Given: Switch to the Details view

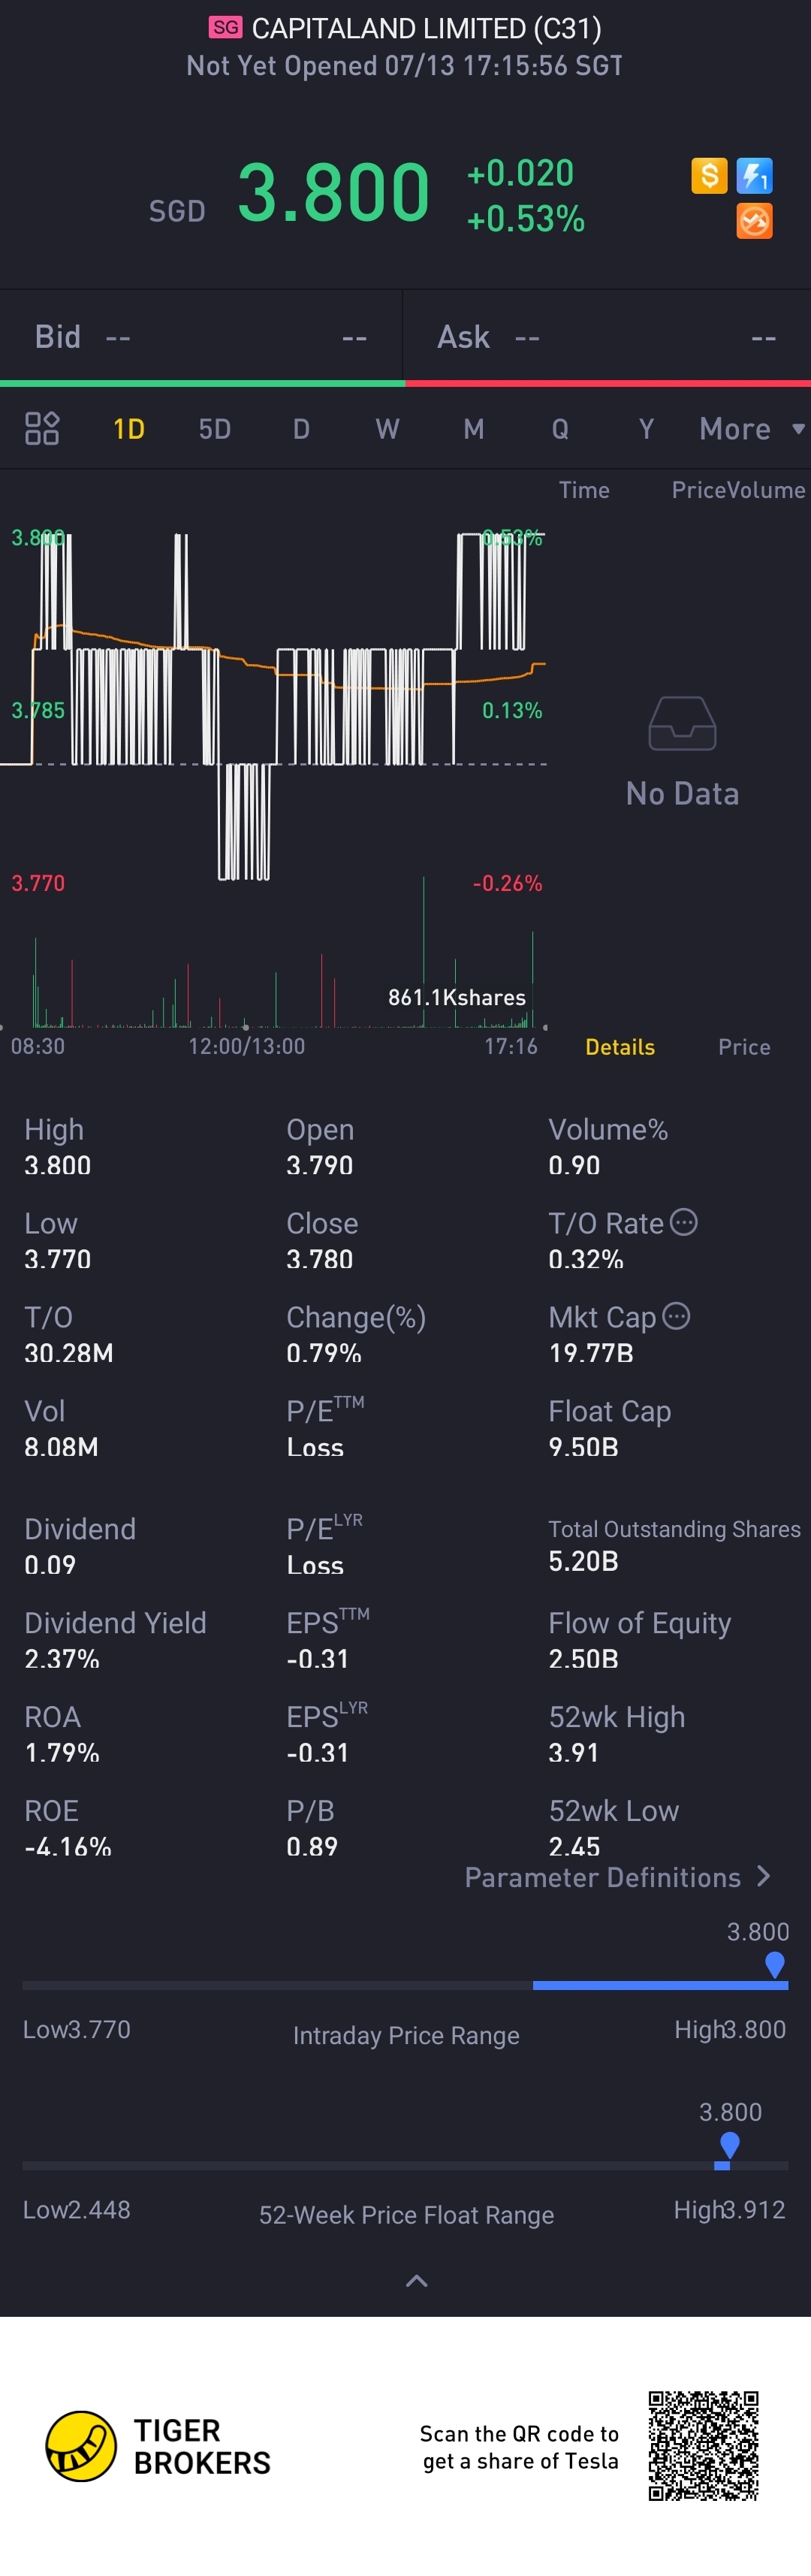Looking at the screenshot, I should (620, 1047).
